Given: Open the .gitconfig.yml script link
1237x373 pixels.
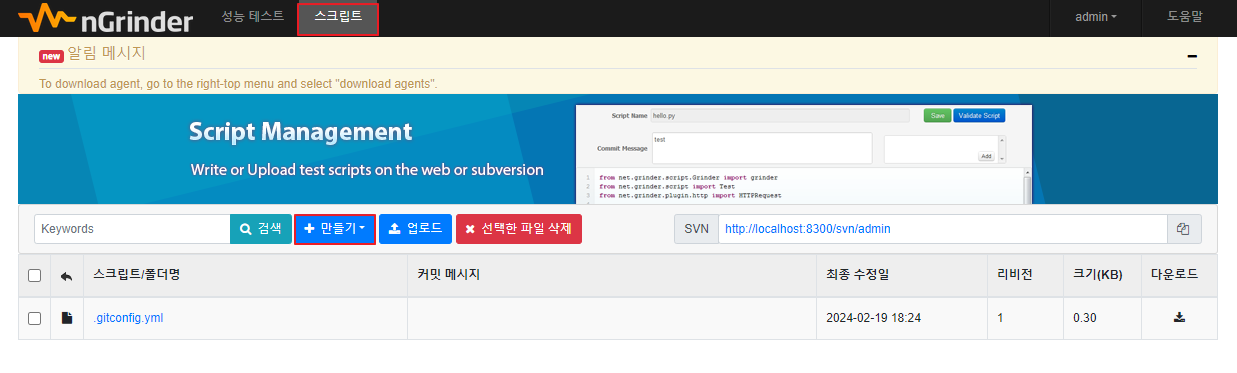Looking at the screenshot, I should tap(128, 318).
